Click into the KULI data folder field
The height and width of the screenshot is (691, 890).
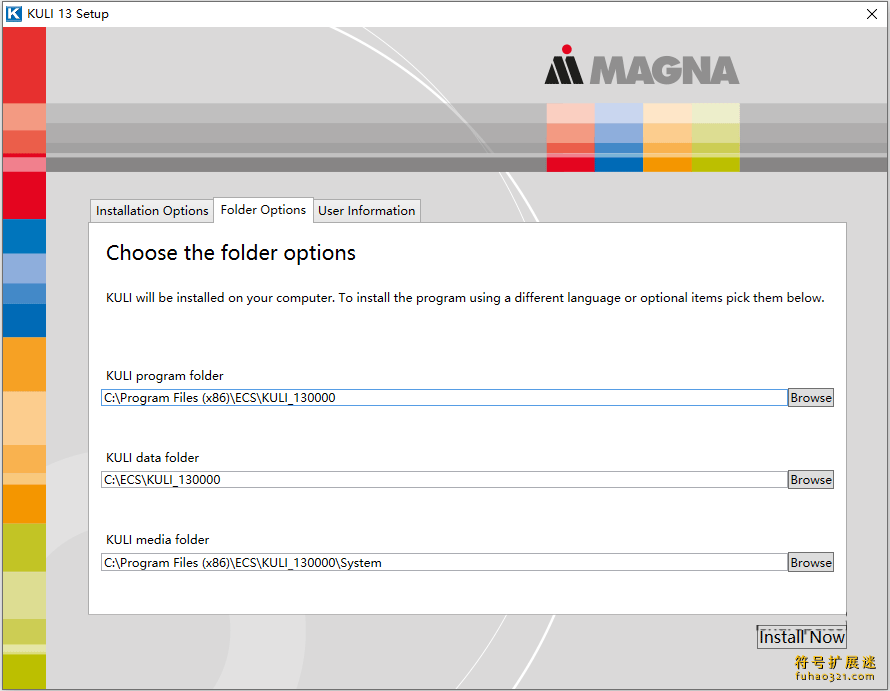444,480
